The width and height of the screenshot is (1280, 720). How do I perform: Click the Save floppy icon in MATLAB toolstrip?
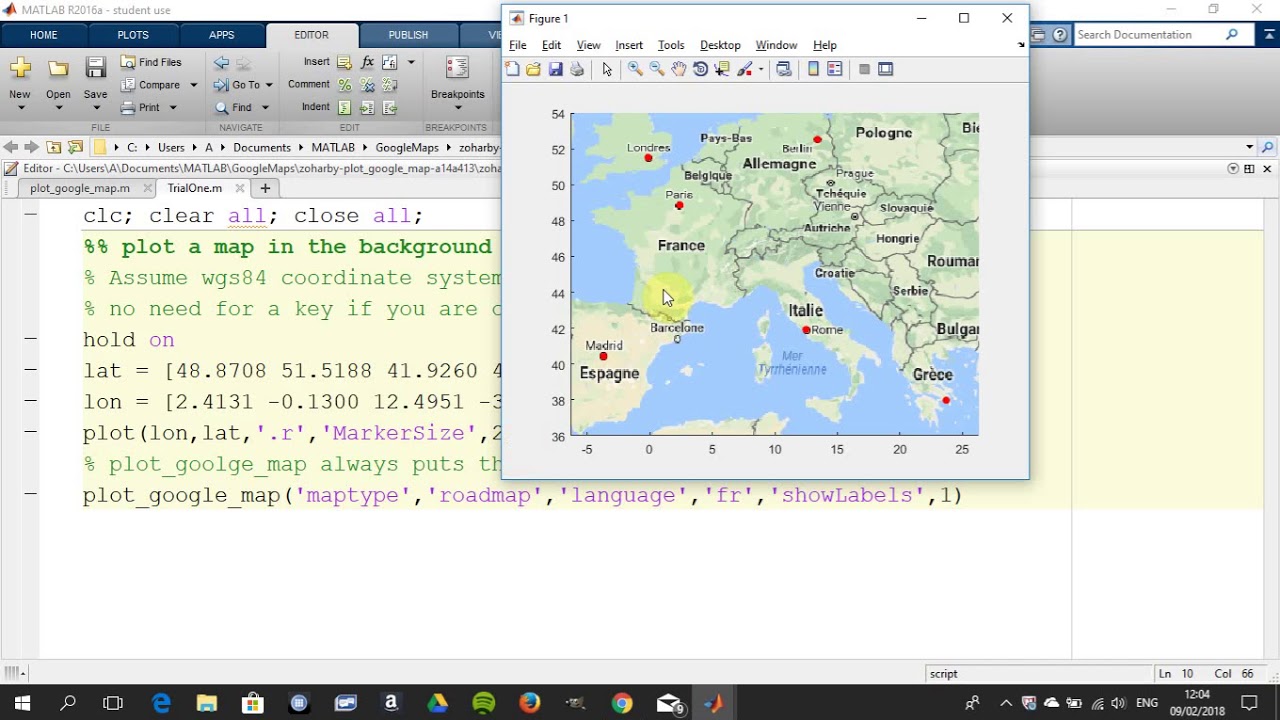[96, 68]
